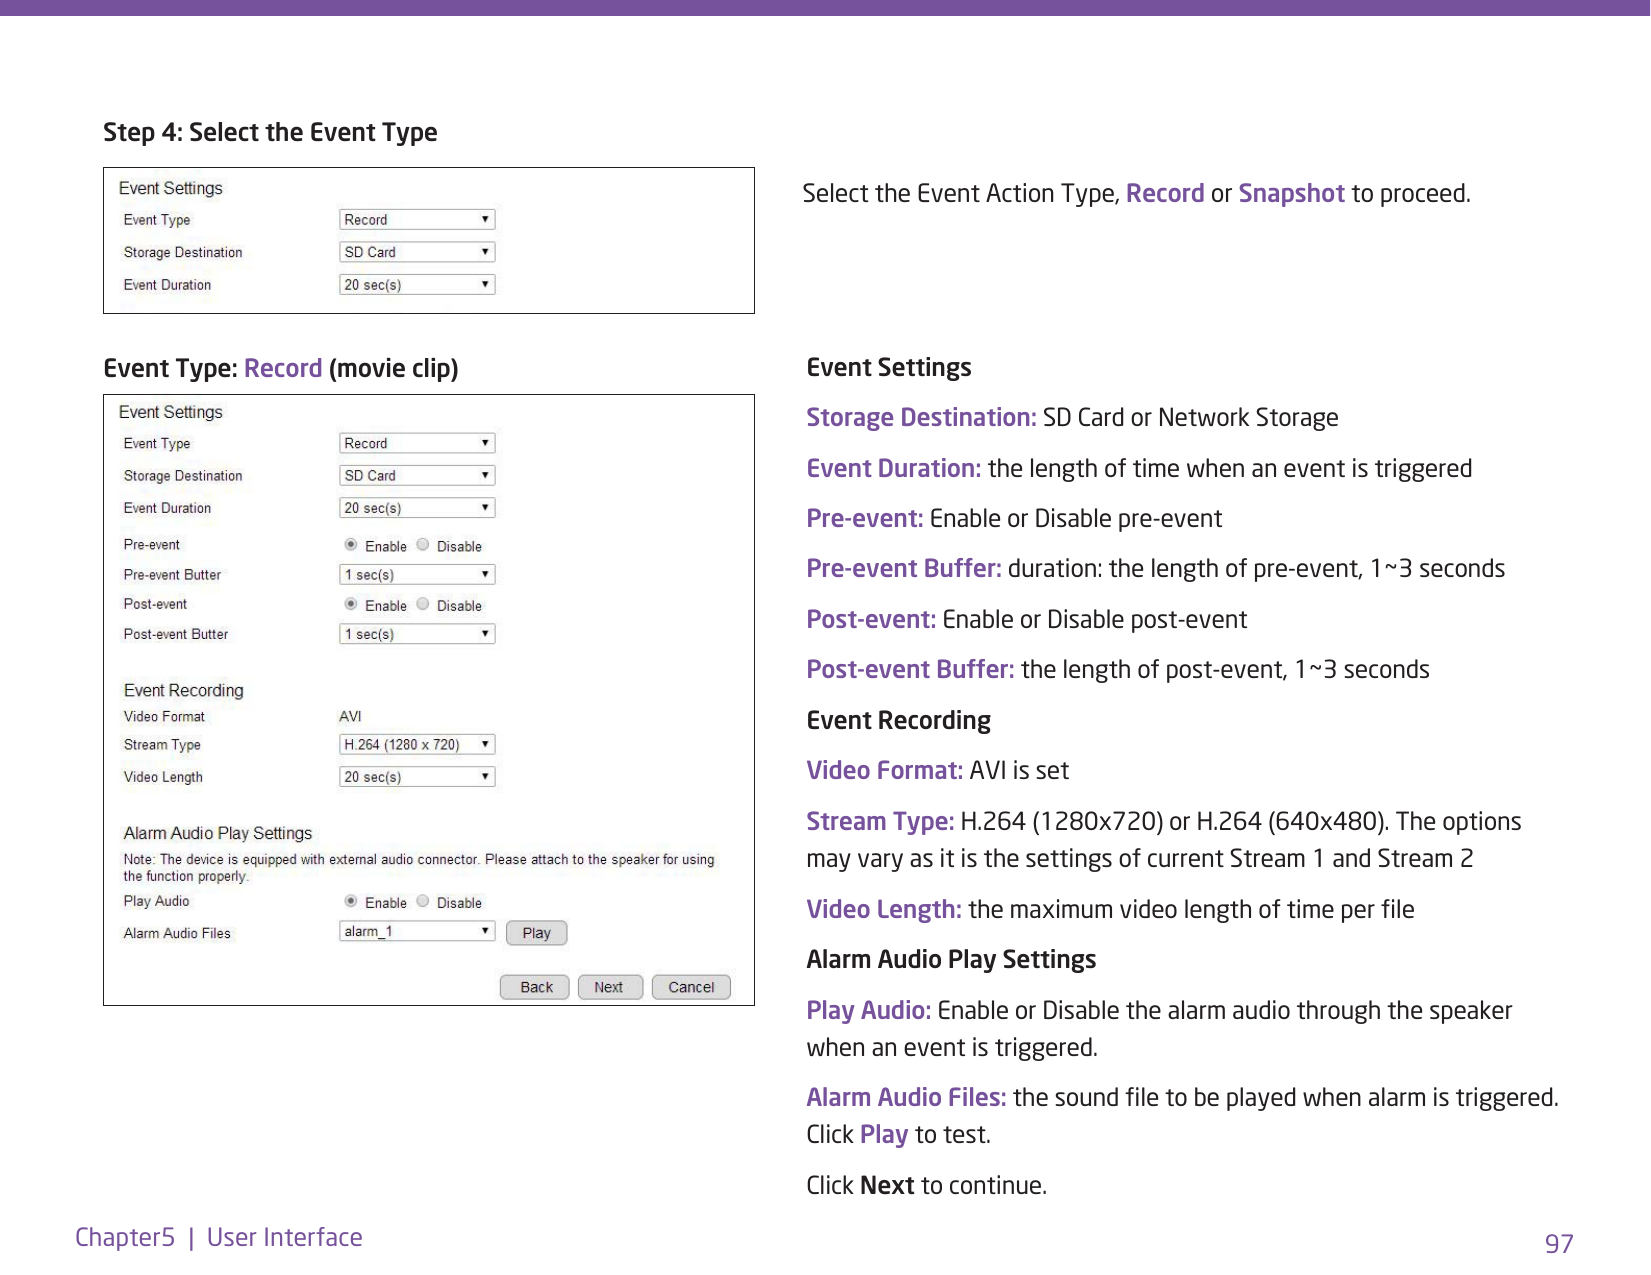1651x1275 pixels.
Task: Click the 'Alarm Audio Play Settings' form heading
Action: click(x=218, y=833)
